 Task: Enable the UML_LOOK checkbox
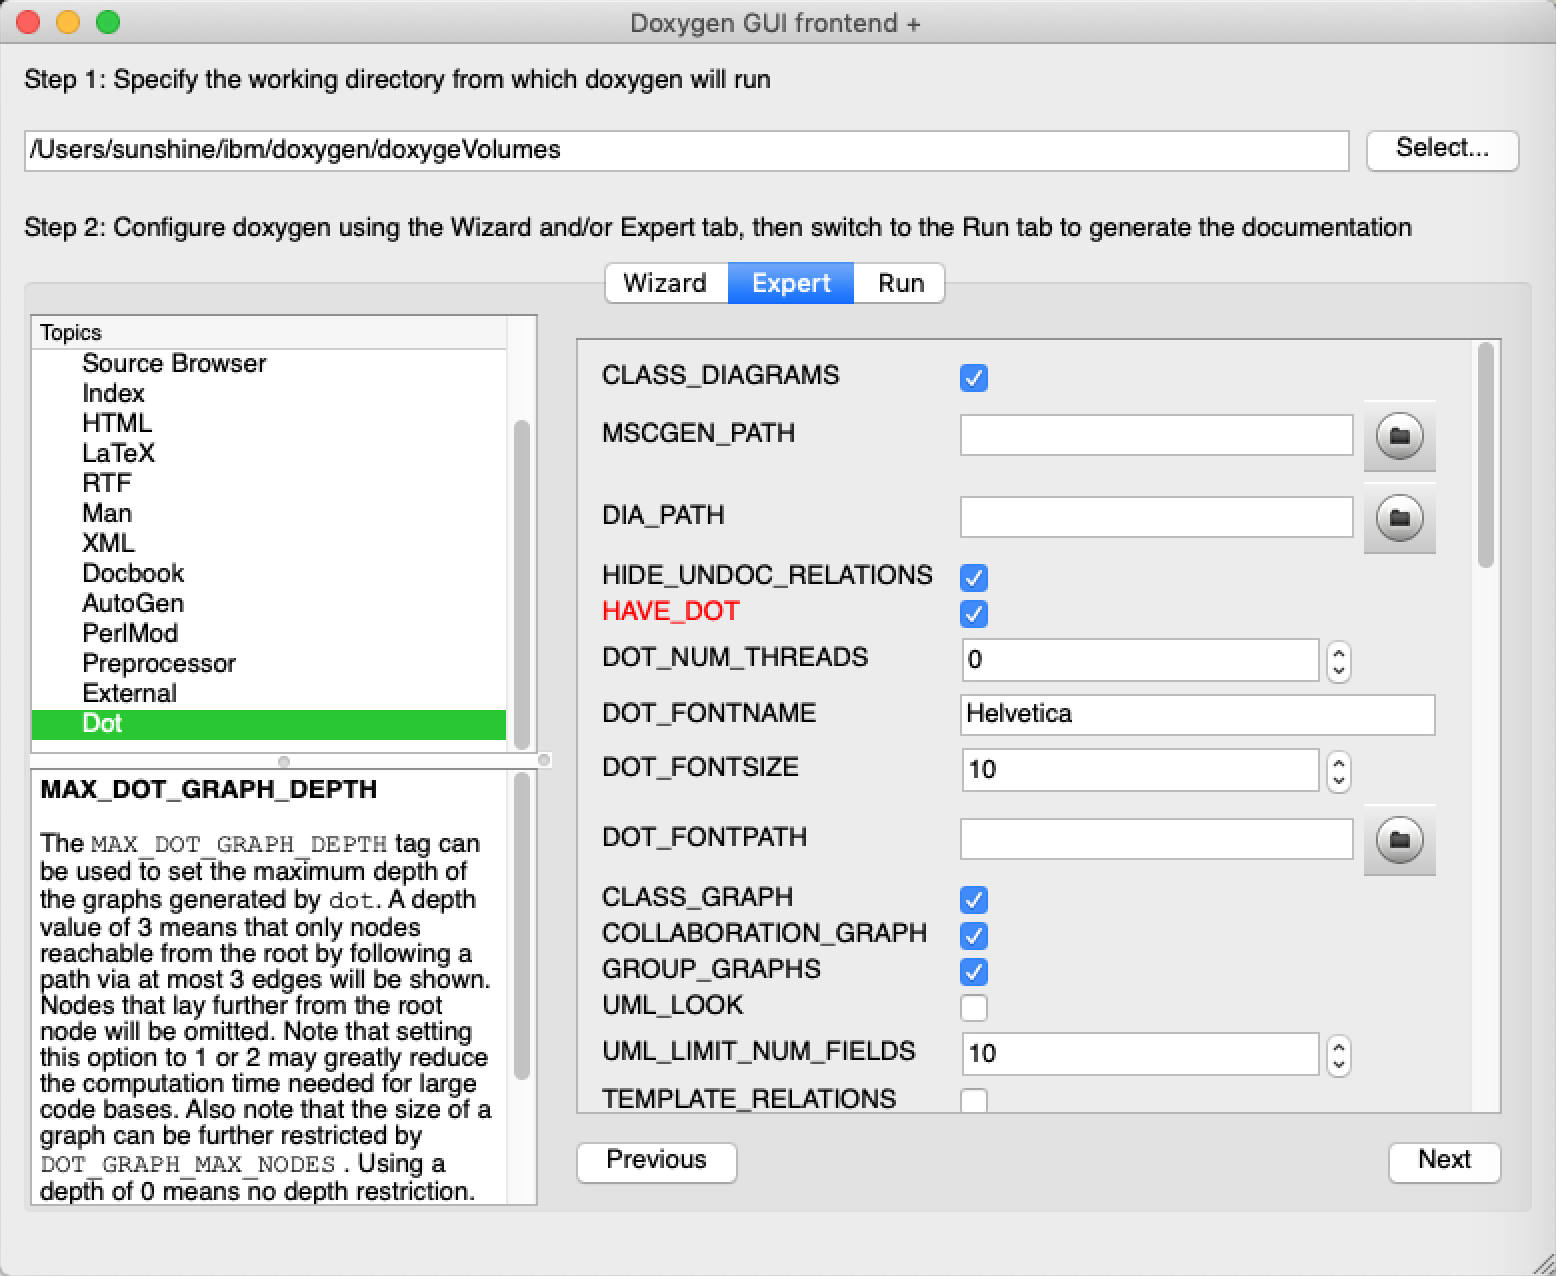(973, 1007)
